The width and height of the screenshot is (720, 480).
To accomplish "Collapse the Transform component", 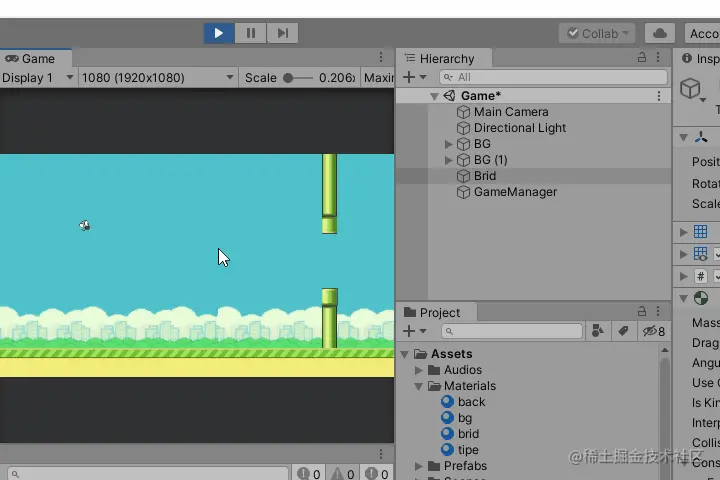I will click(x=683, y=138).
